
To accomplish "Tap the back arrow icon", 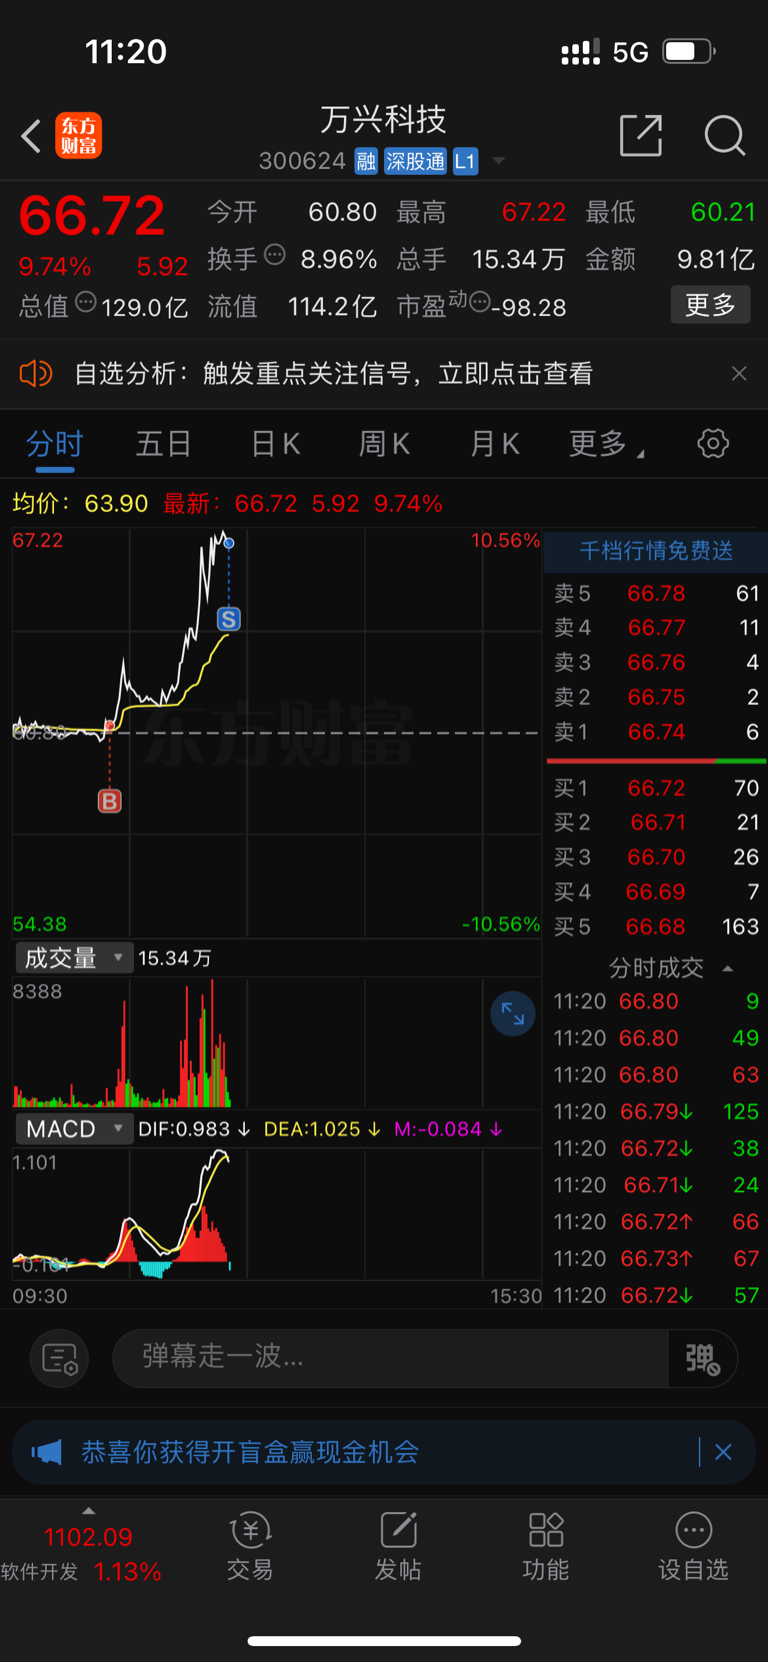I will (31, 136).
